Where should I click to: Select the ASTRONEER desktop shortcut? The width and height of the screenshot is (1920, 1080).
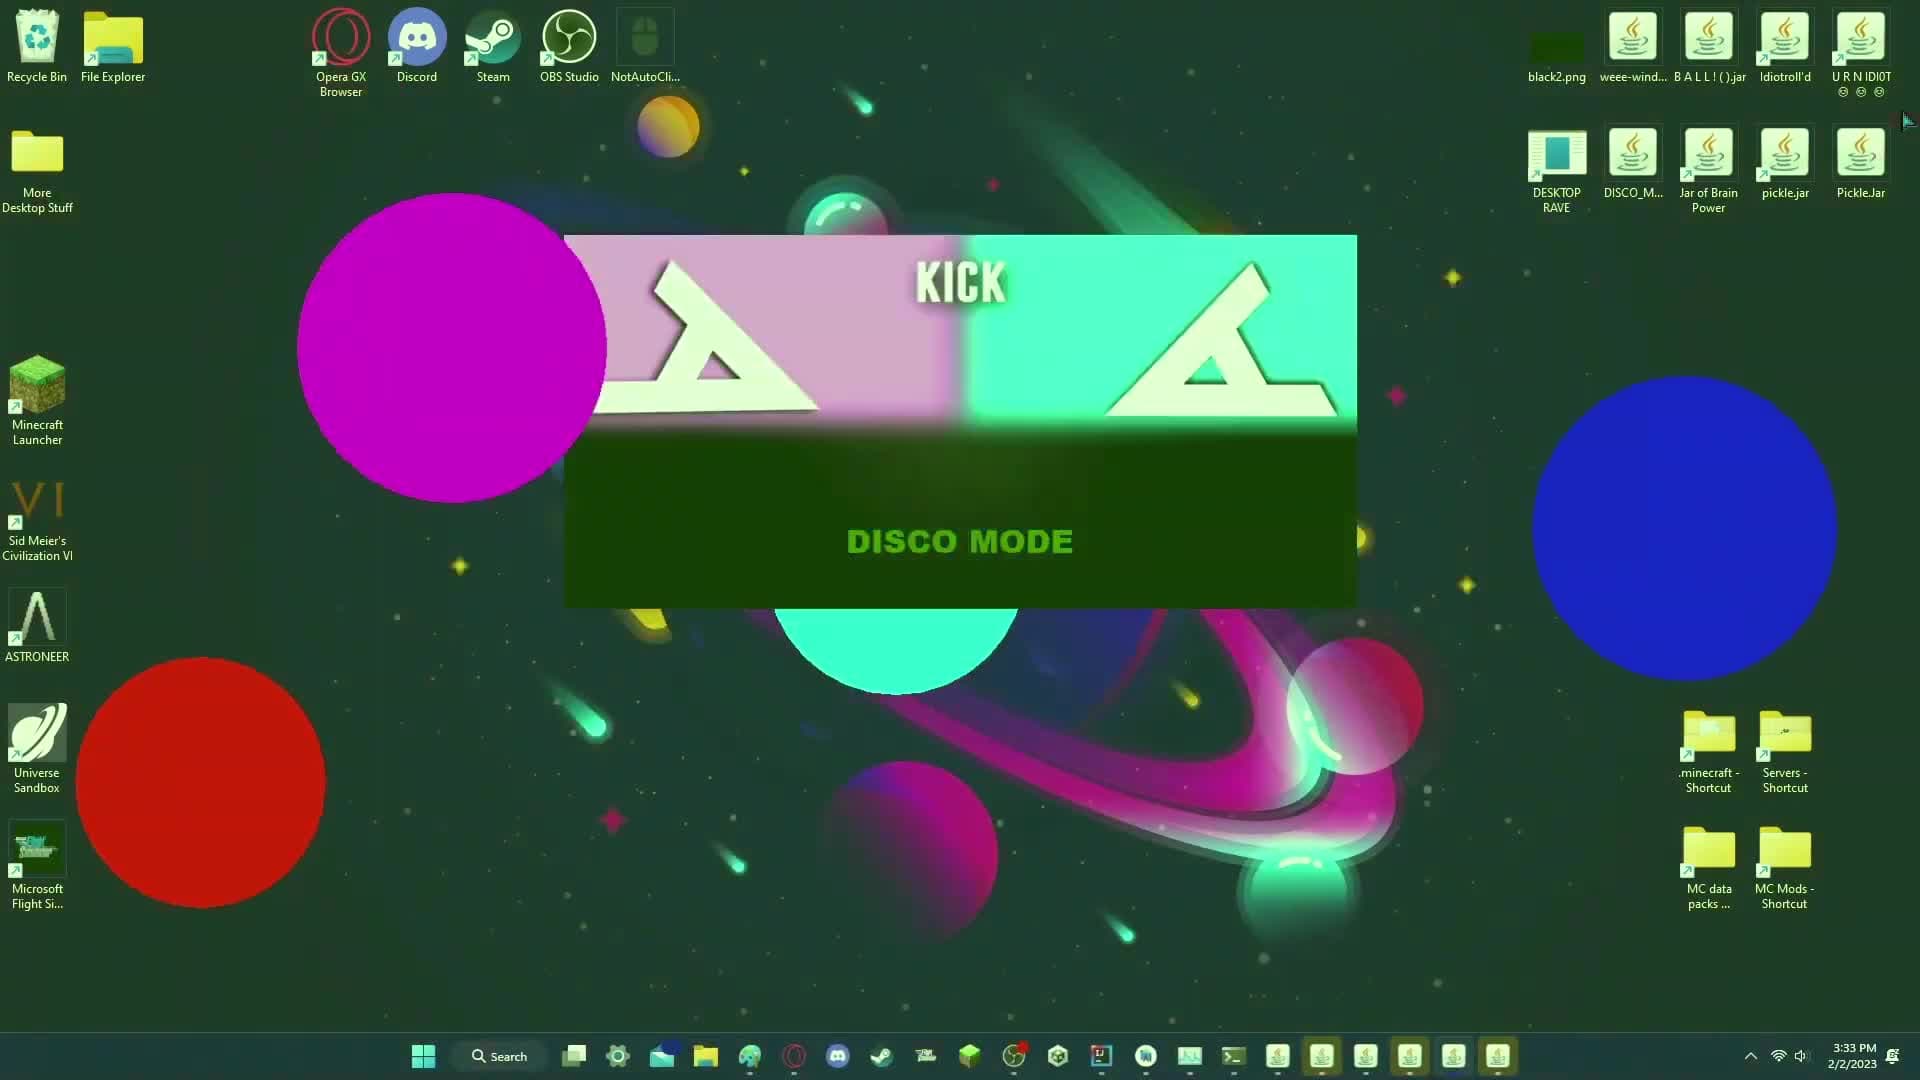[37, 627]
